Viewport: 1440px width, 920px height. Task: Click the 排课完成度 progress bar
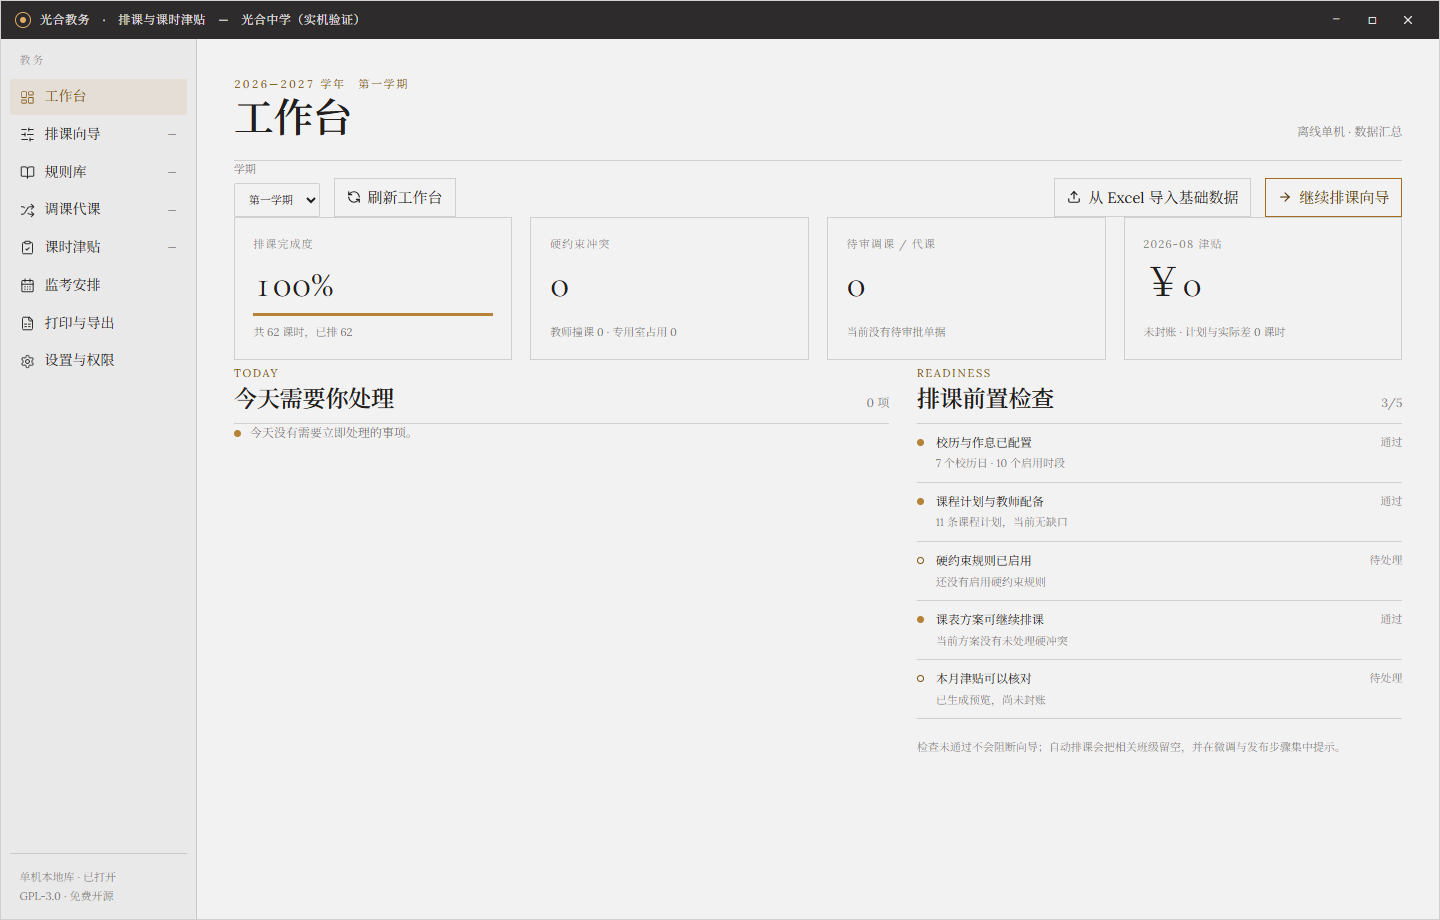tap(373, 314)
